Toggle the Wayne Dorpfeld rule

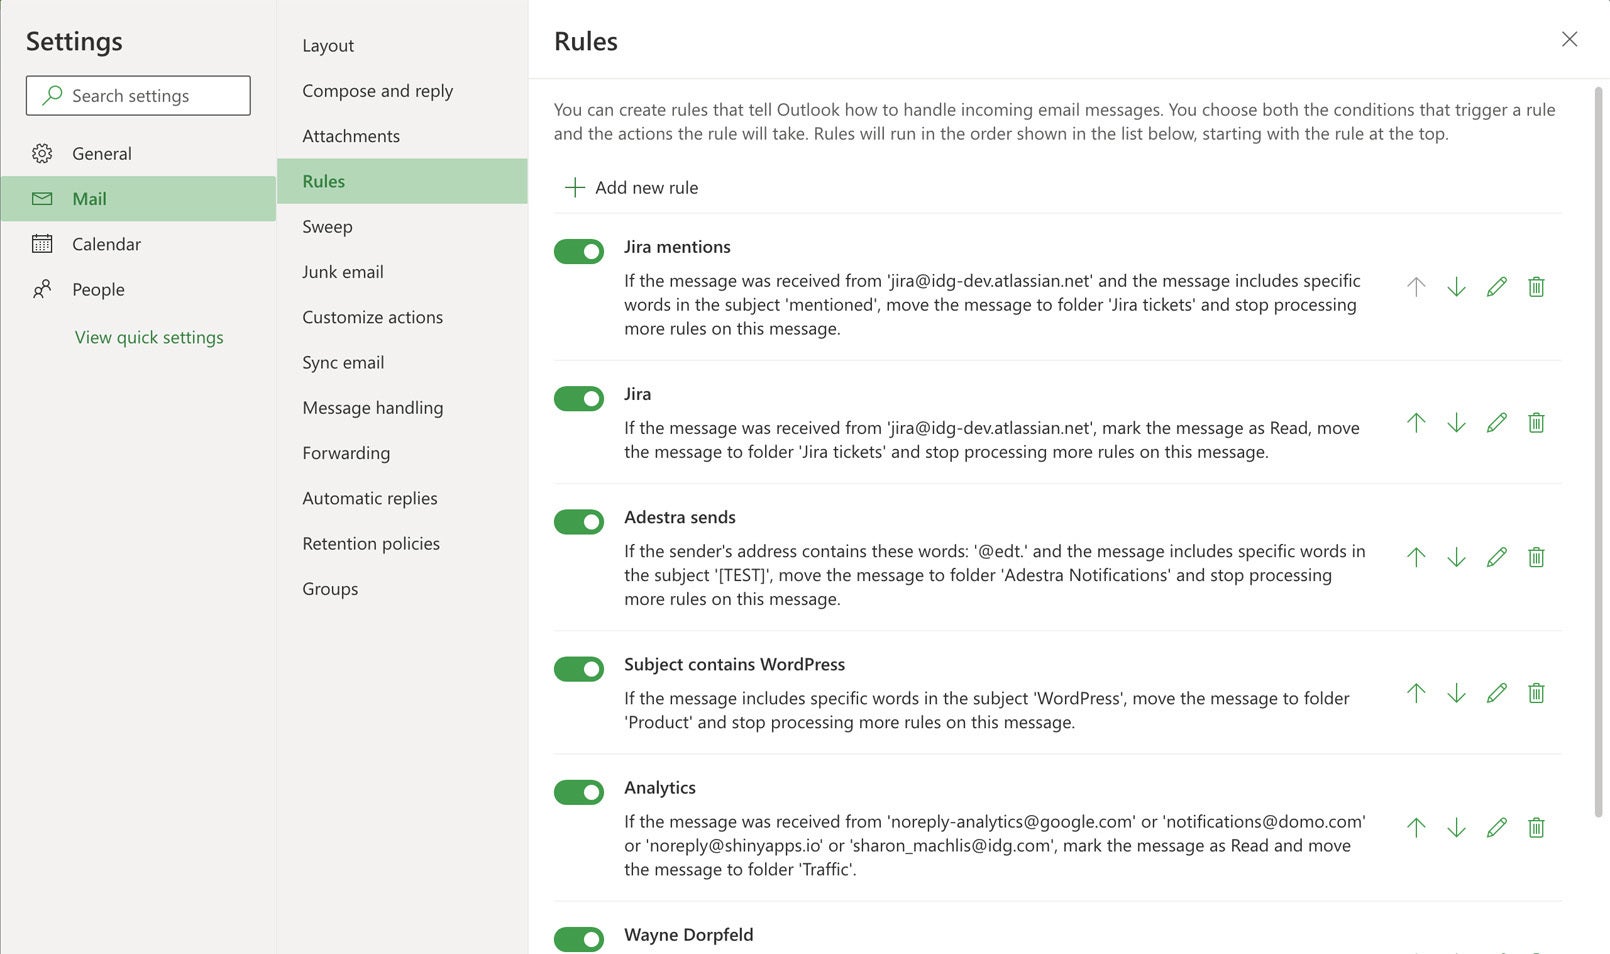(579, 939)
